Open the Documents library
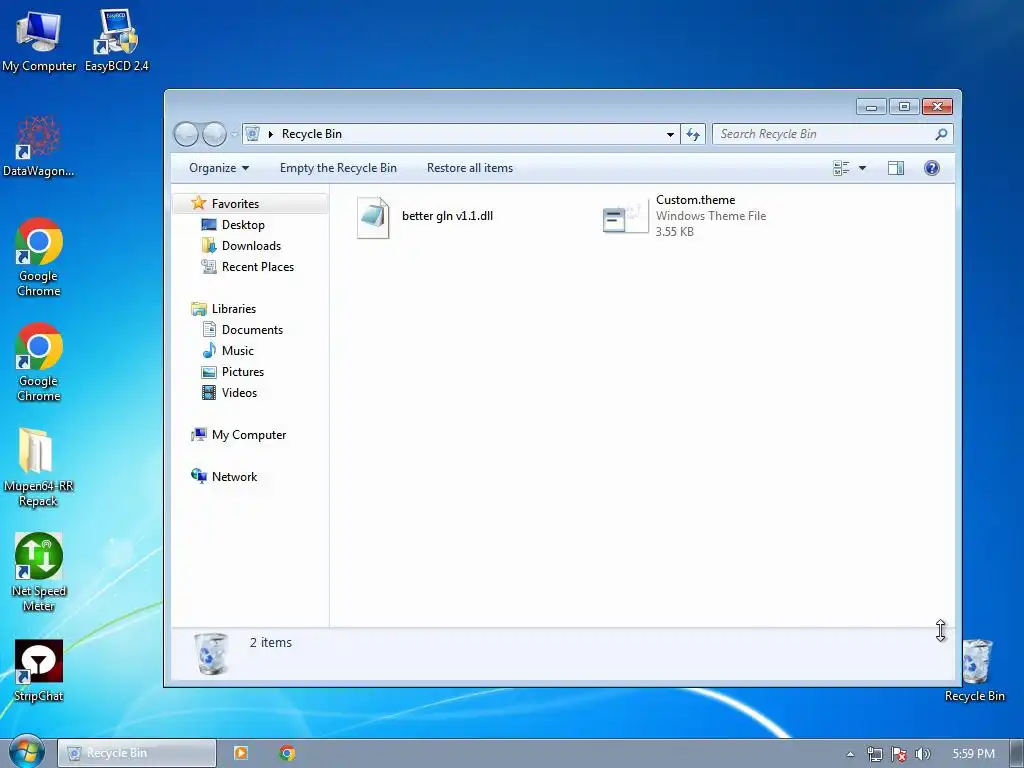Screen dimensions: 1024x768 (252, 330)
